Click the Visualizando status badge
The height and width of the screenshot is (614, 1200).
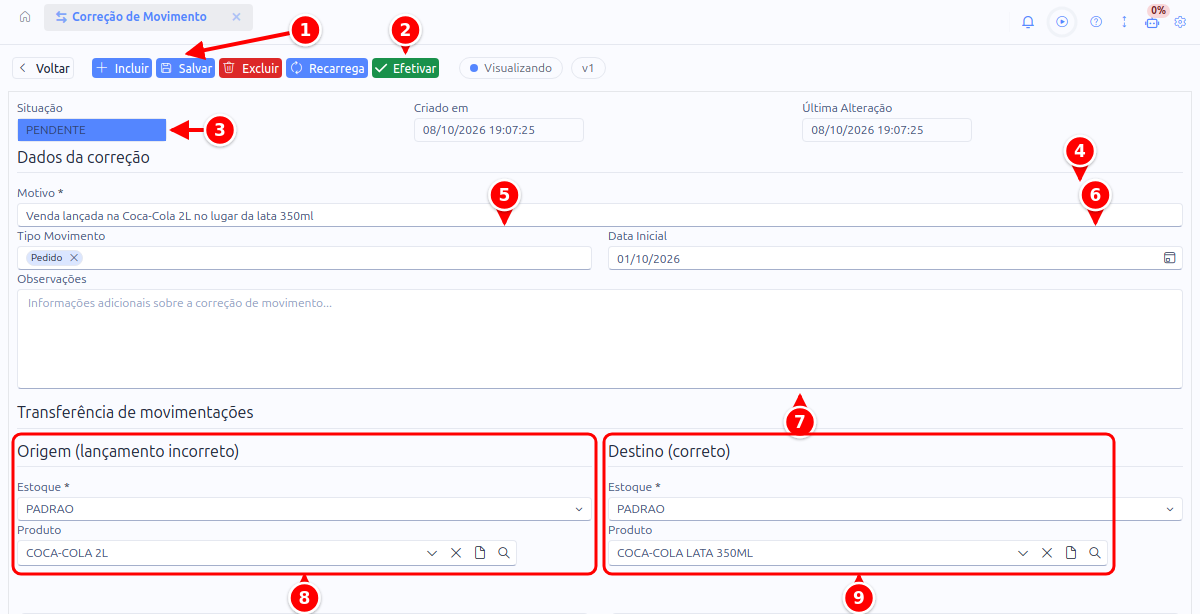[x=510, y=68]
